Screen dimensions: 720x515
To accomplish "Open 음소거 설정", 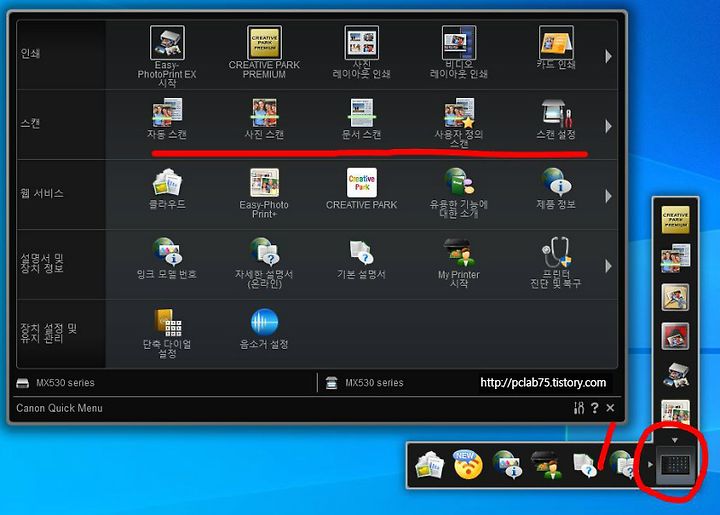I will [264, 329].
